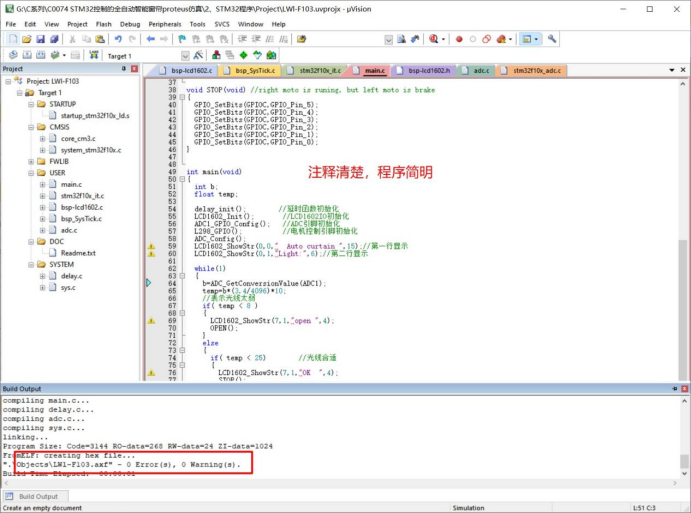691x513 pixels.
Task: Select startup_stm32f10x_ld.s in project tree
Action: click(x=95, y=116)
